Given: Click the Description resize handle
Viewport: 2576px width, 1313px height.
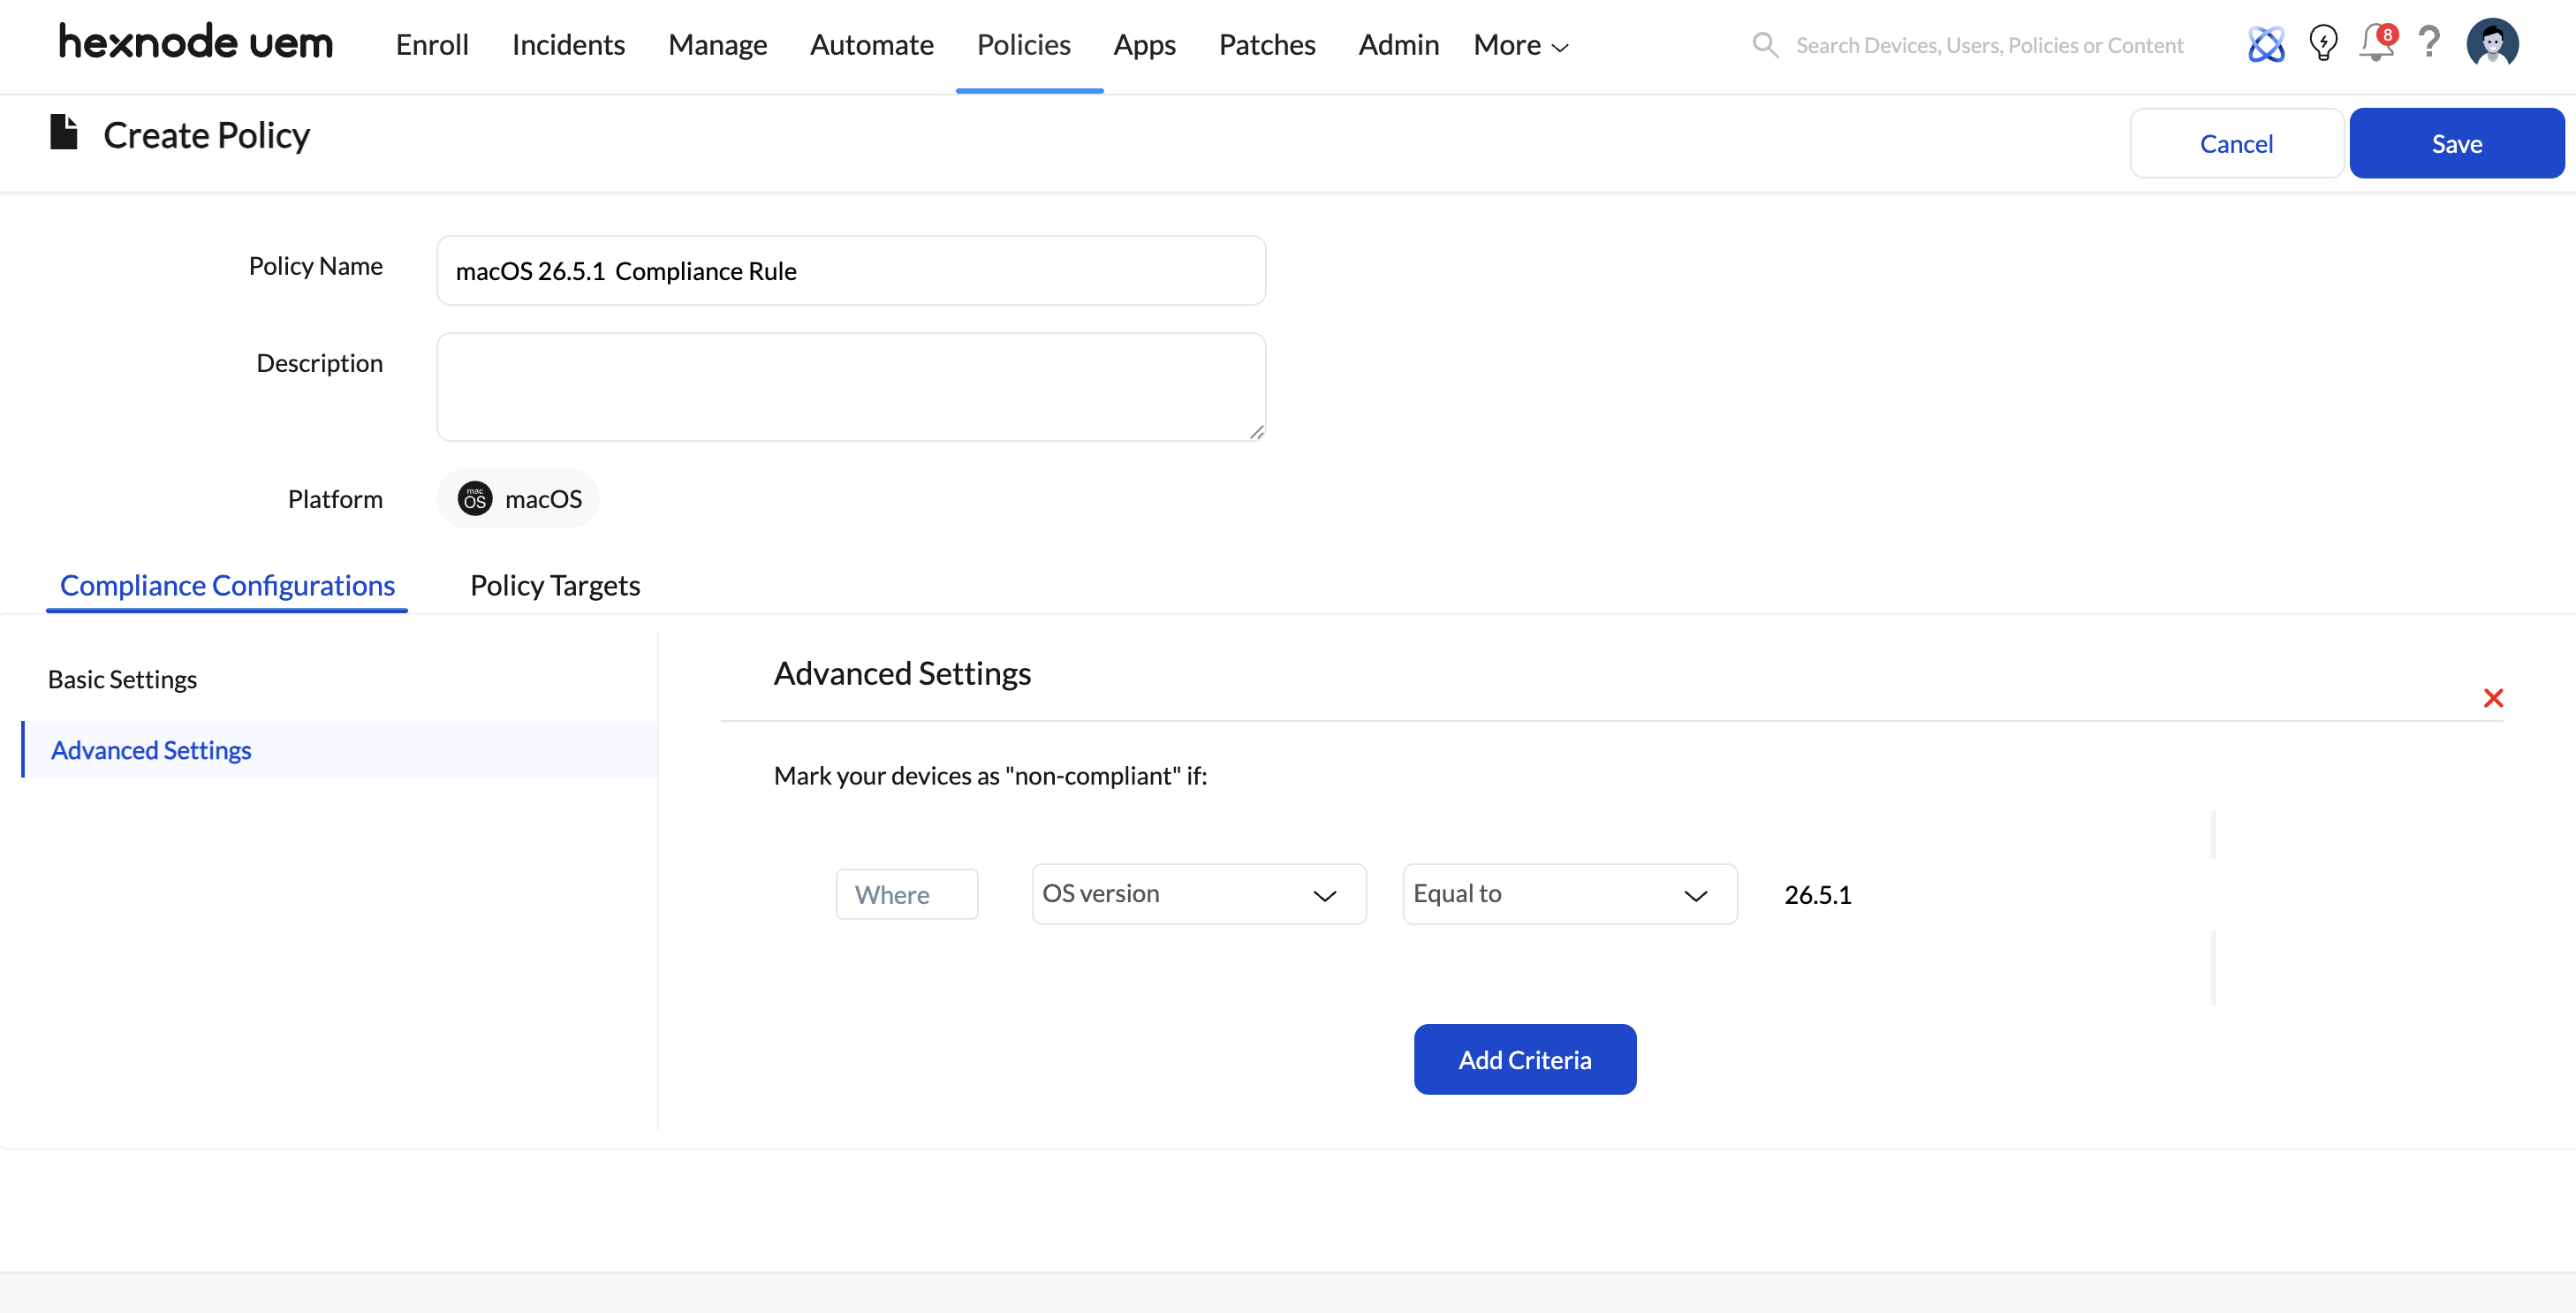Looking at the screenshot, I should click(x=1256, y=431).
